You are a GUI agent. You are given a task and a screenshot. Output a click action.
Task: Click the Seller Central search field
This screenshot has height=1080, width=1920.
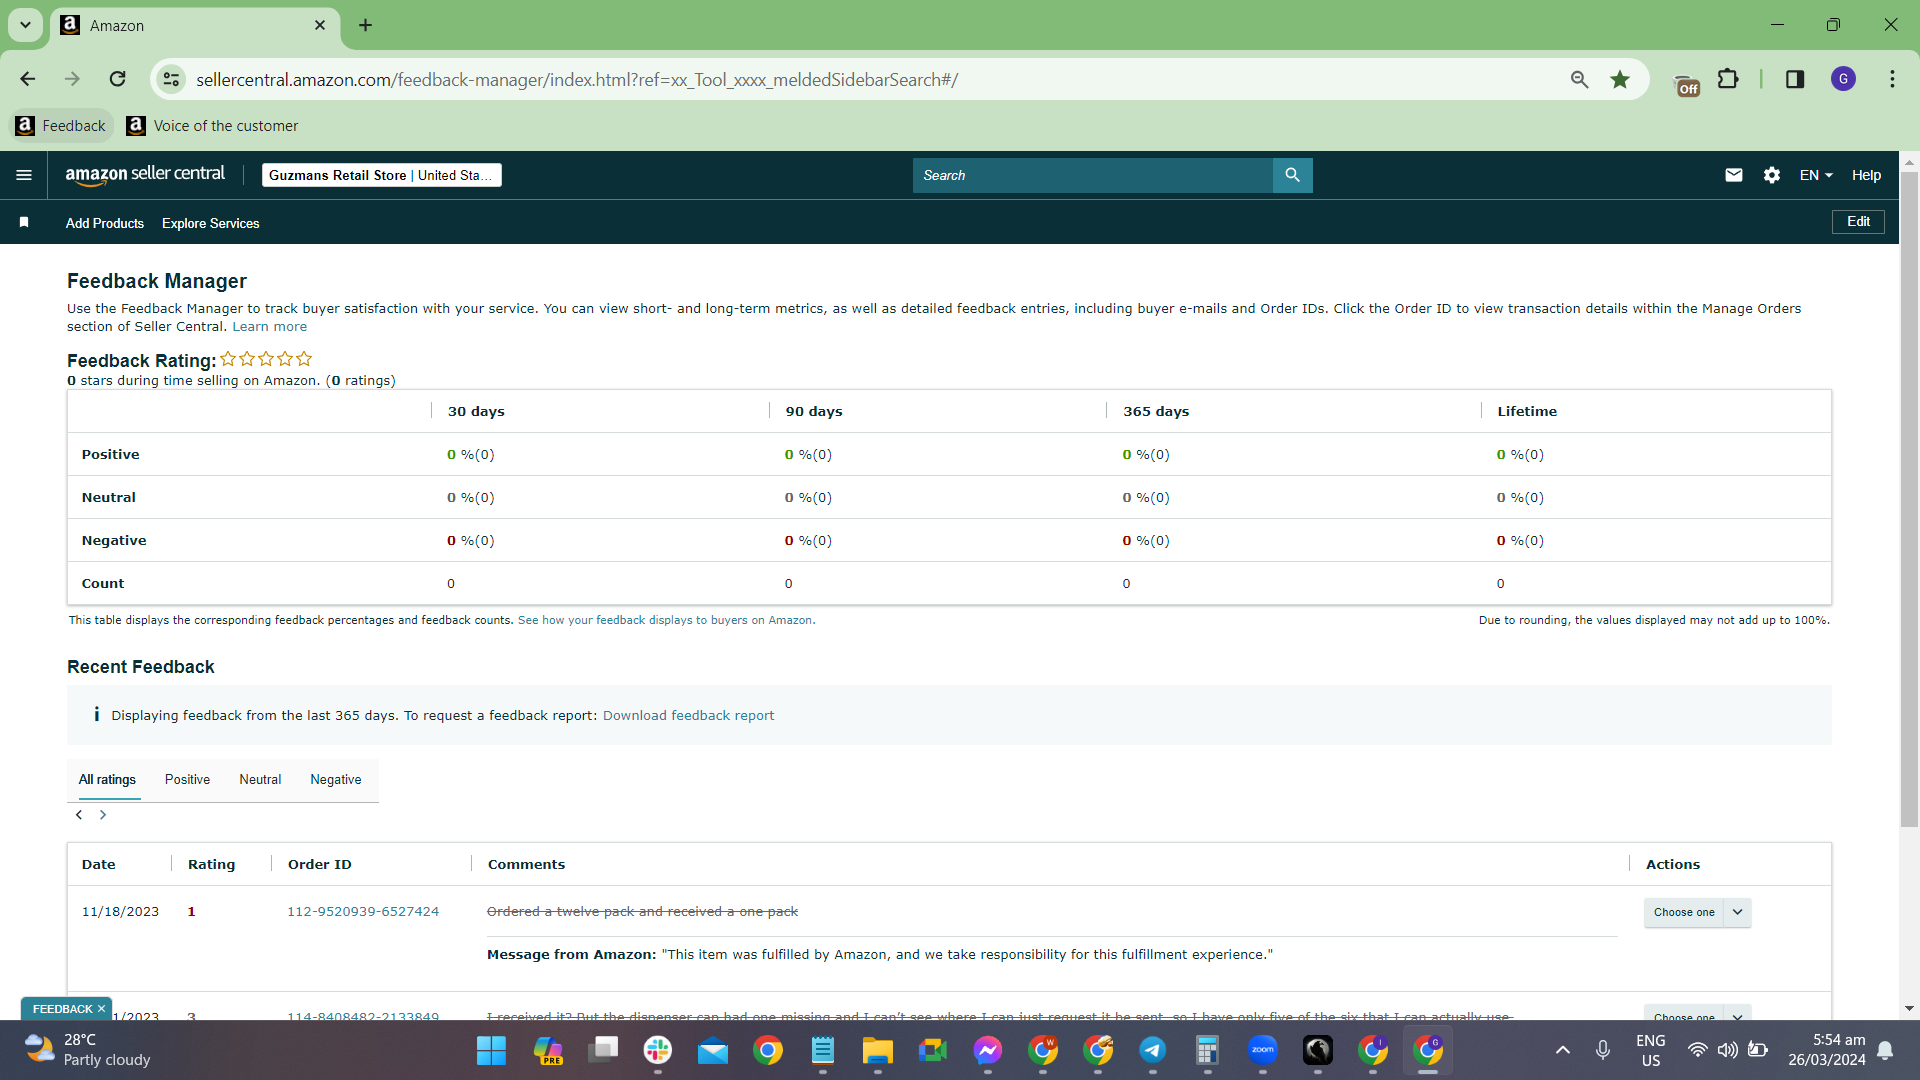[1092, 175]
